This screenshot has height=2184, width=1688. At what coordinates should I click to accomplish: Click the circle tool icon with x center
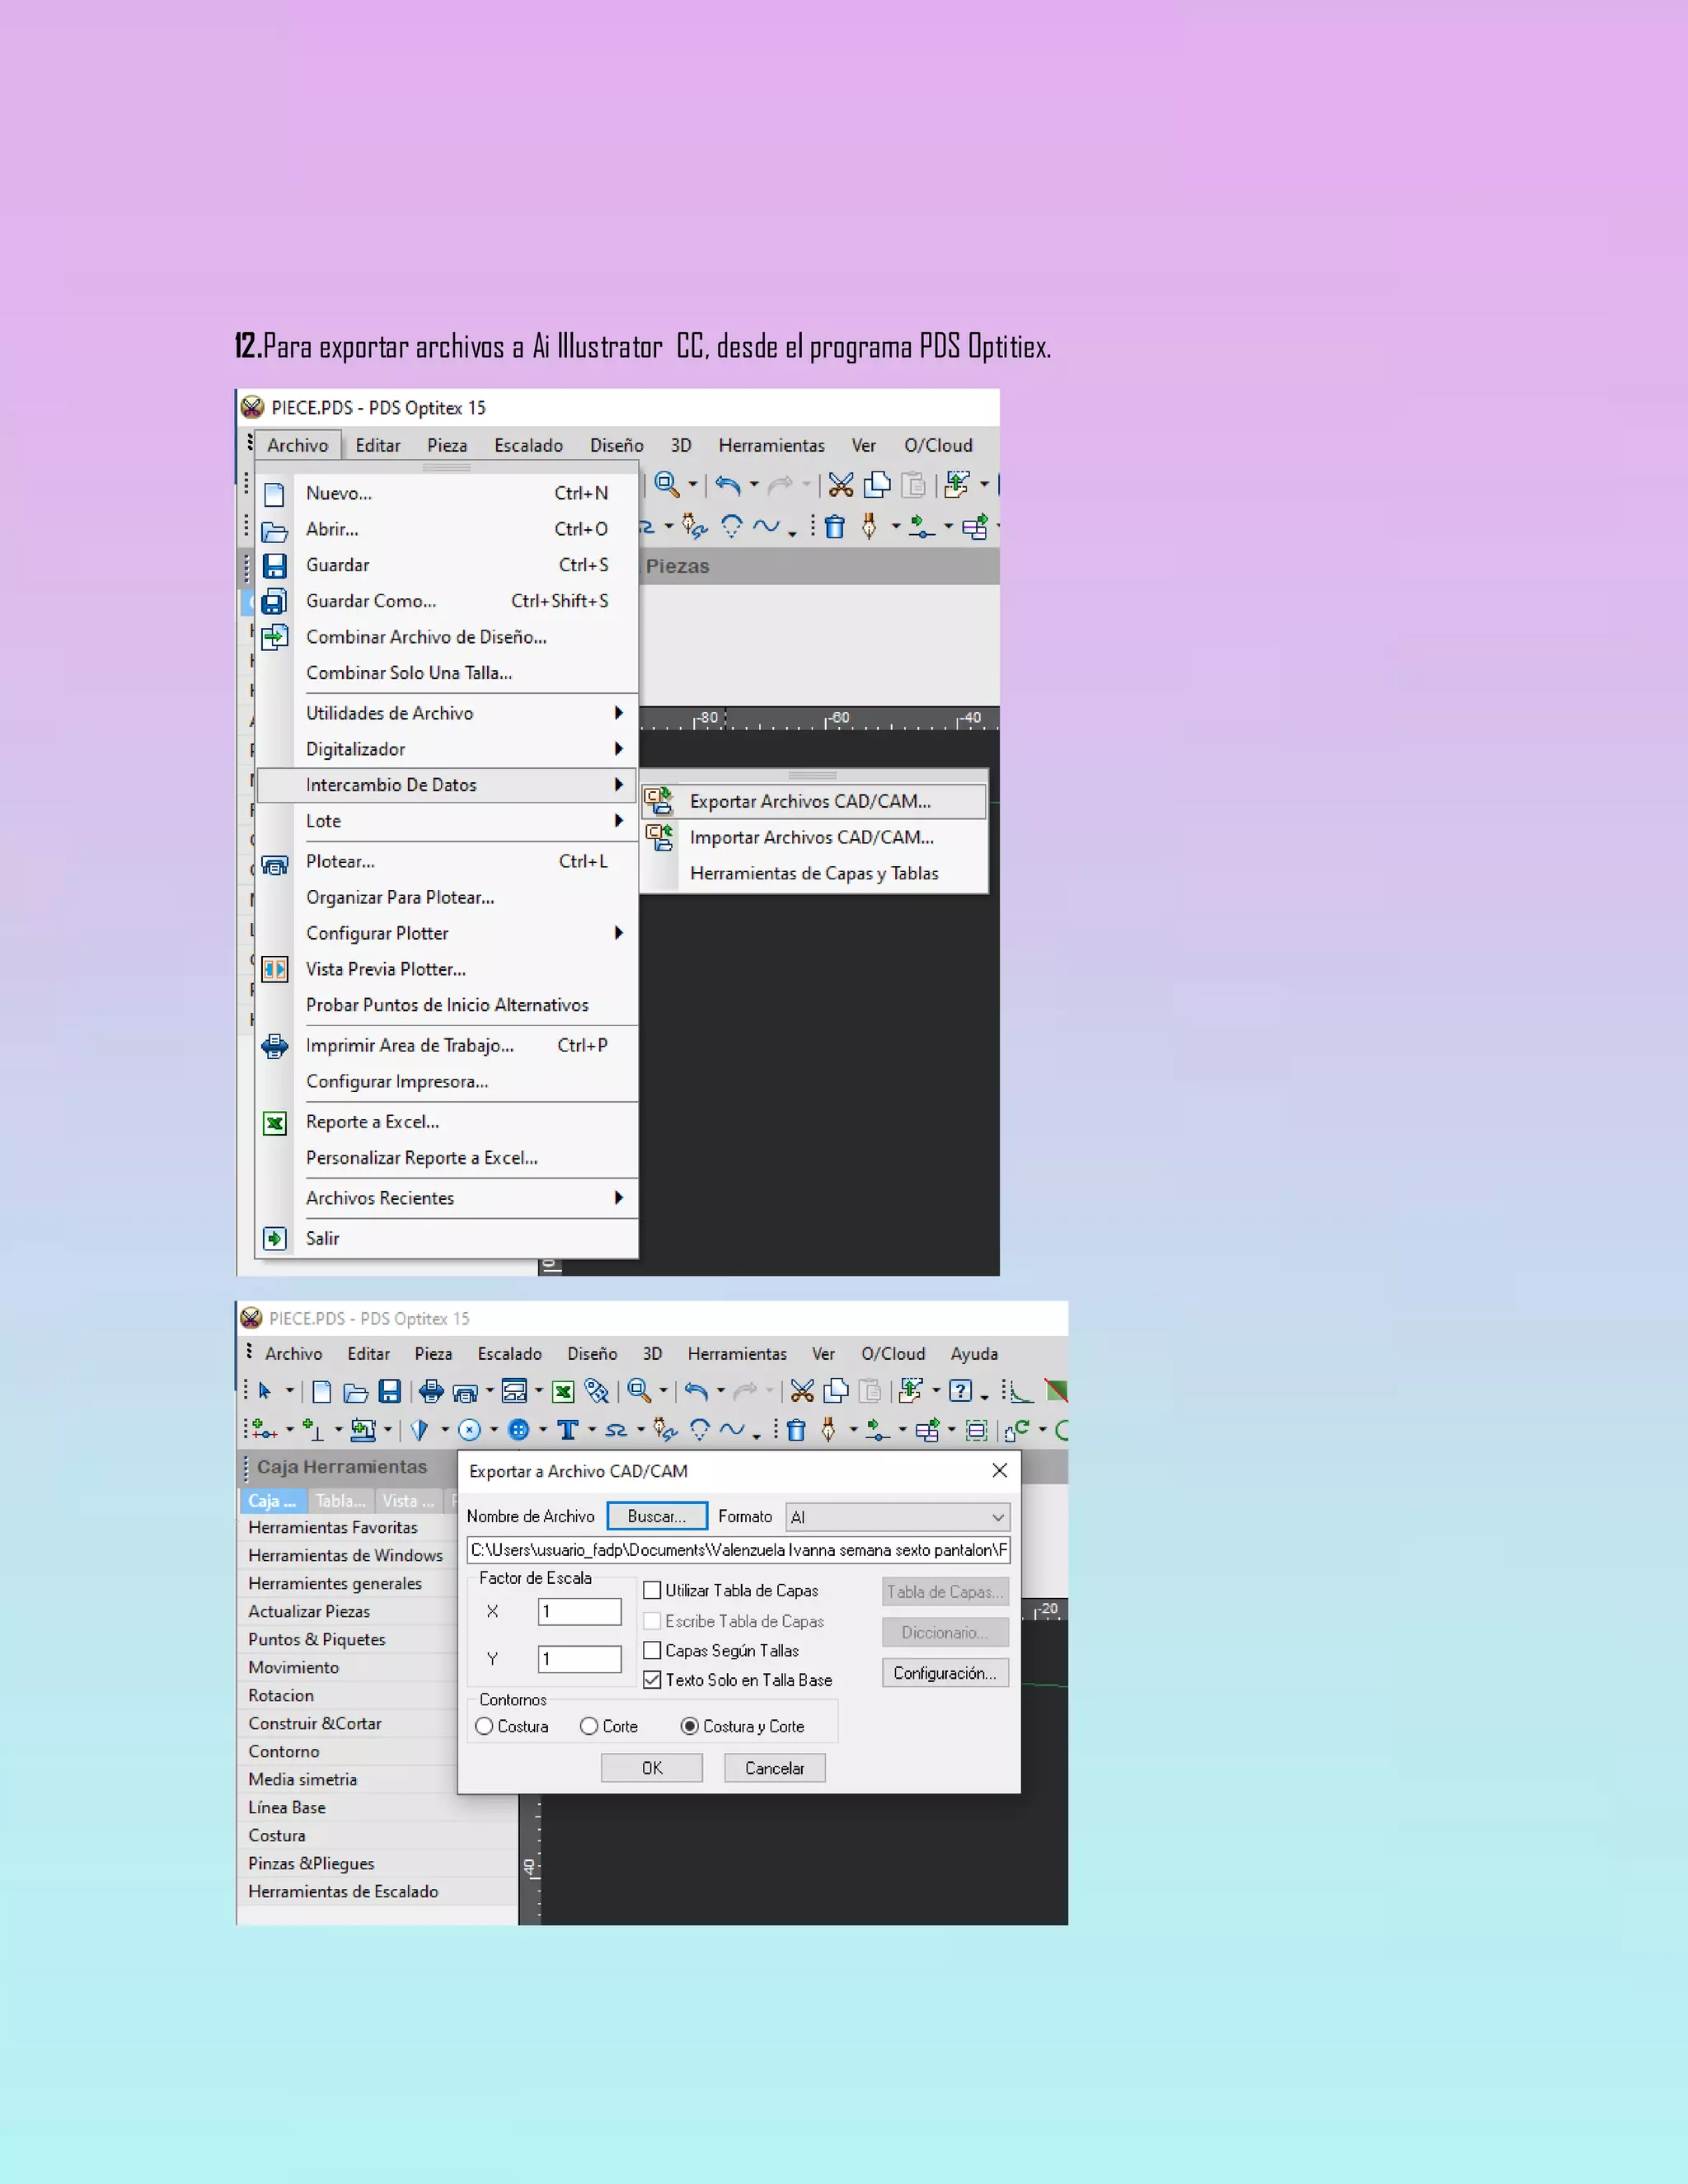[x=469, y=1430]
